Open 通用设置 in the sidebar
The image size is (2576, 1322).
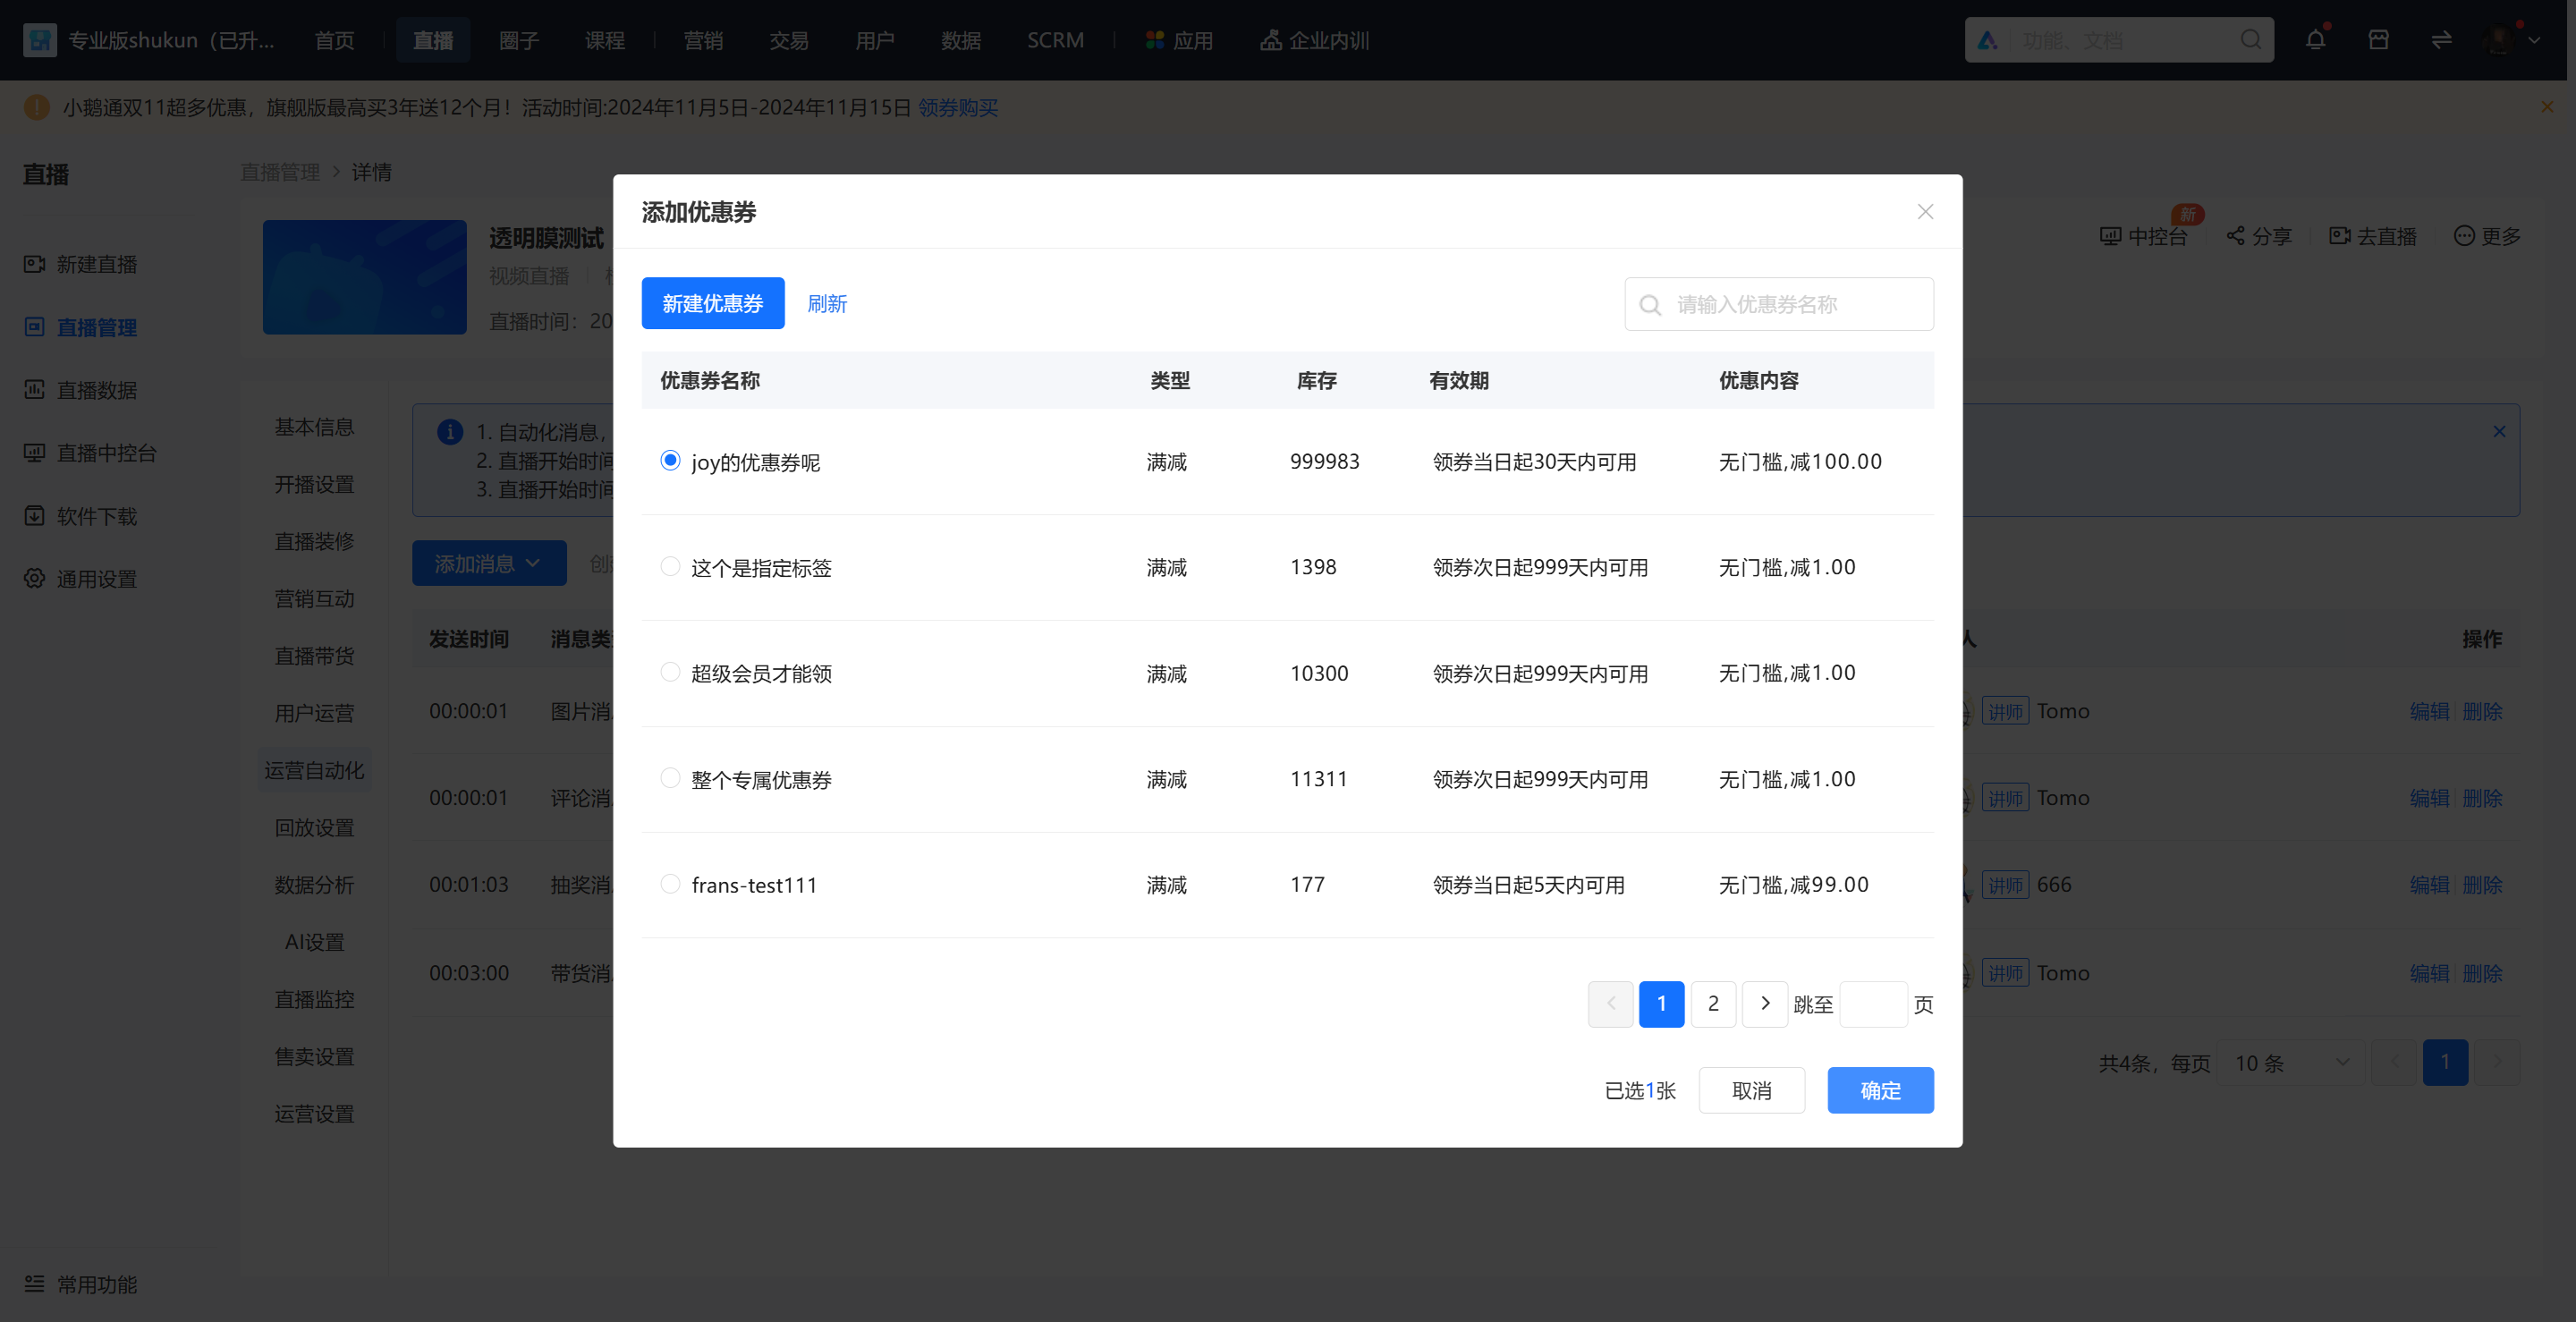(81, 579)
